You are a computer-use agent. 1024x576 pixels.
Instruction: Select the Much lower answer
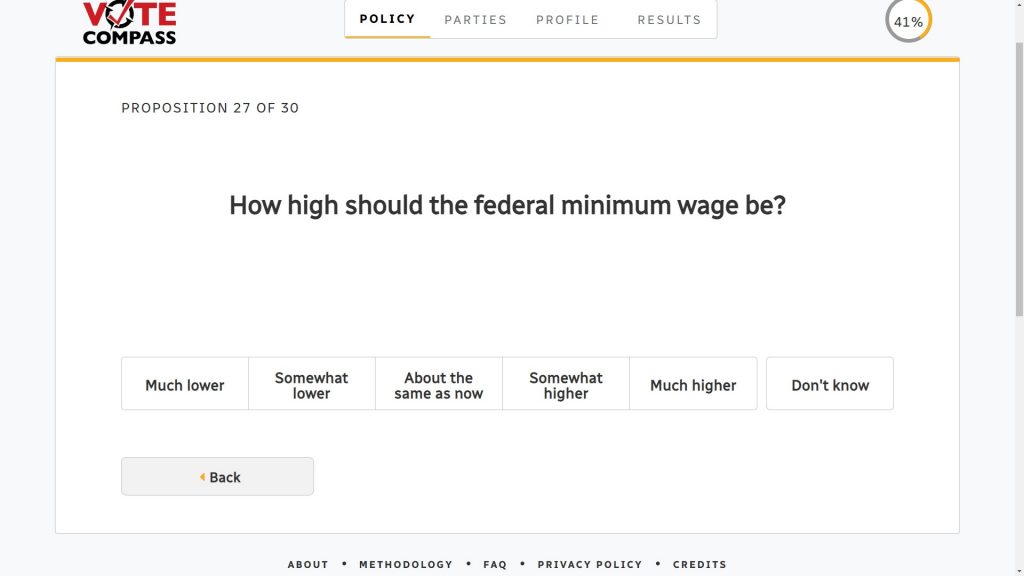pos(185,385)
